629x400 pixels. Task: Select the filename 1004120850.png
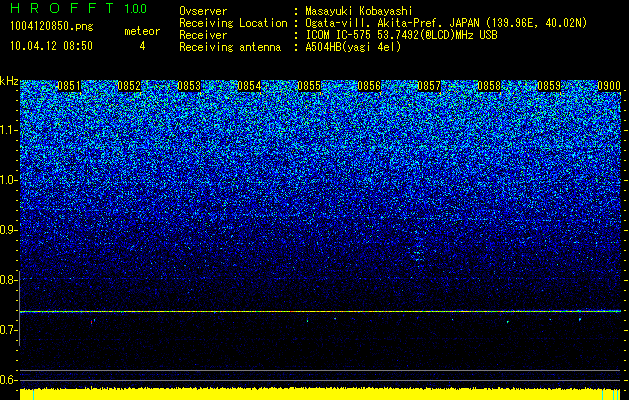[52, 26]
